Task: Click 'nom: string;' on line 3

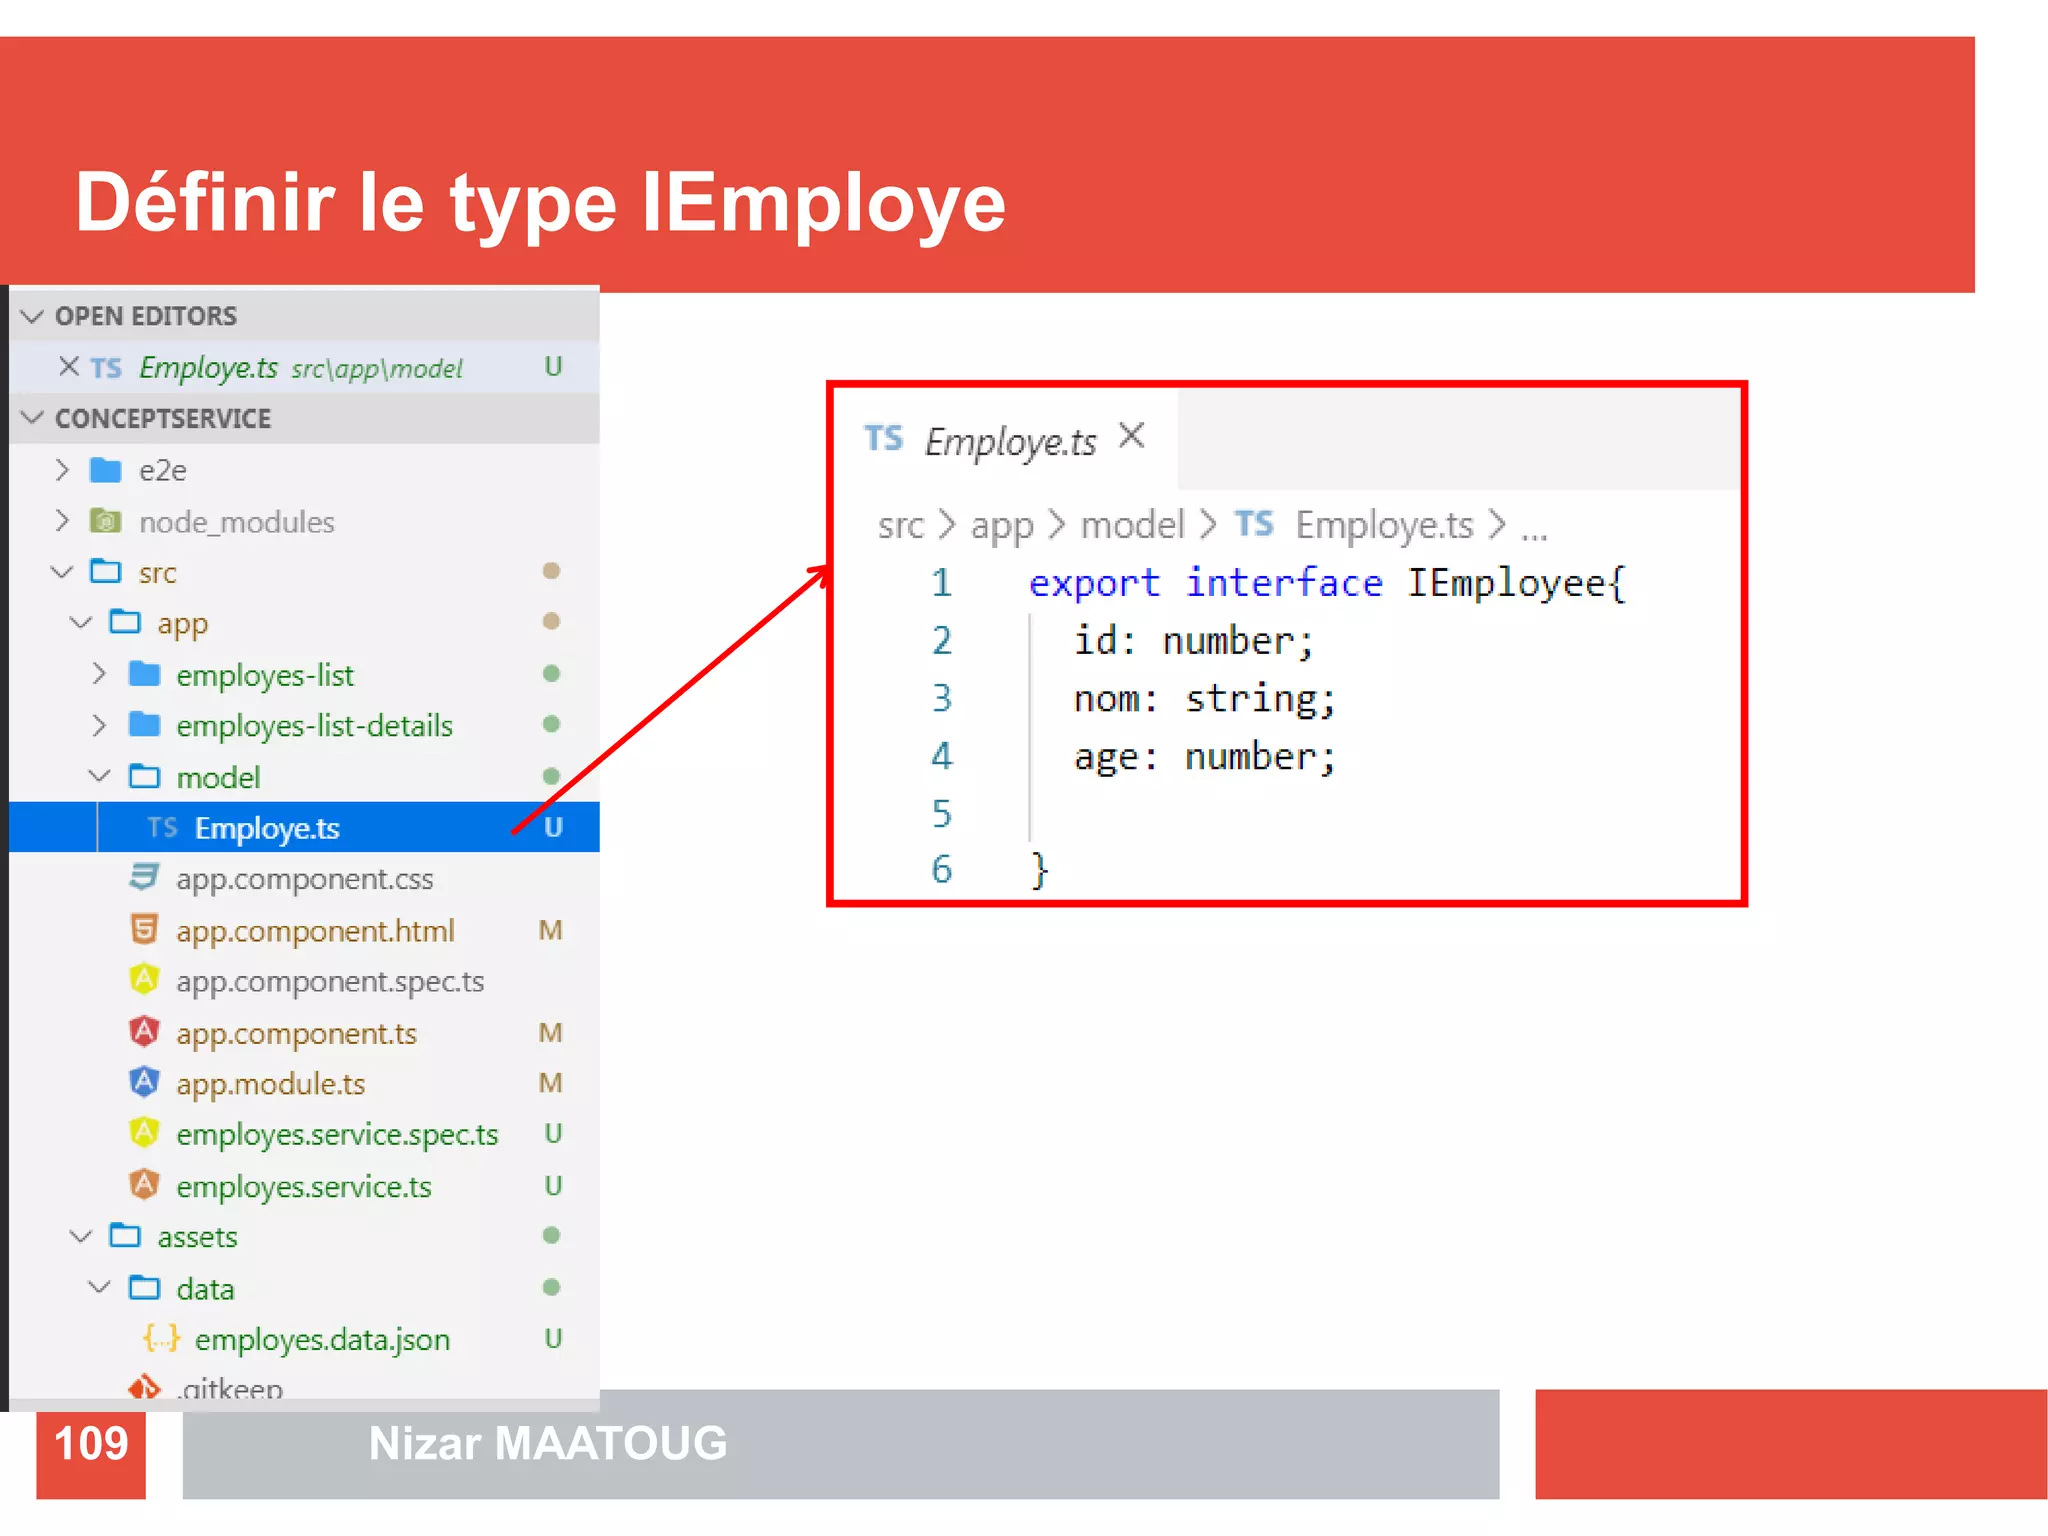Action: point(1205,698)
